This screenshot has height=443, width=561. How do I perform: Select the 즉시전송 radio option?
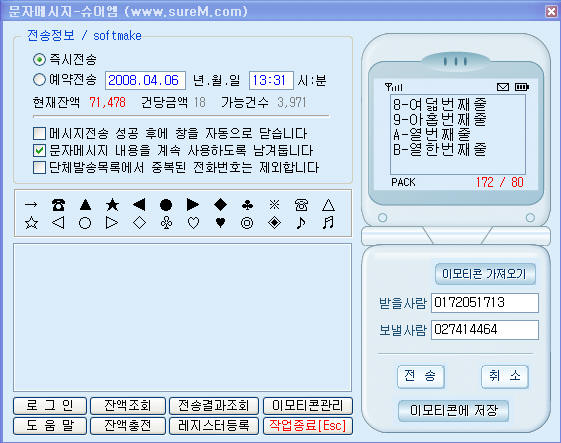(39, 59)
